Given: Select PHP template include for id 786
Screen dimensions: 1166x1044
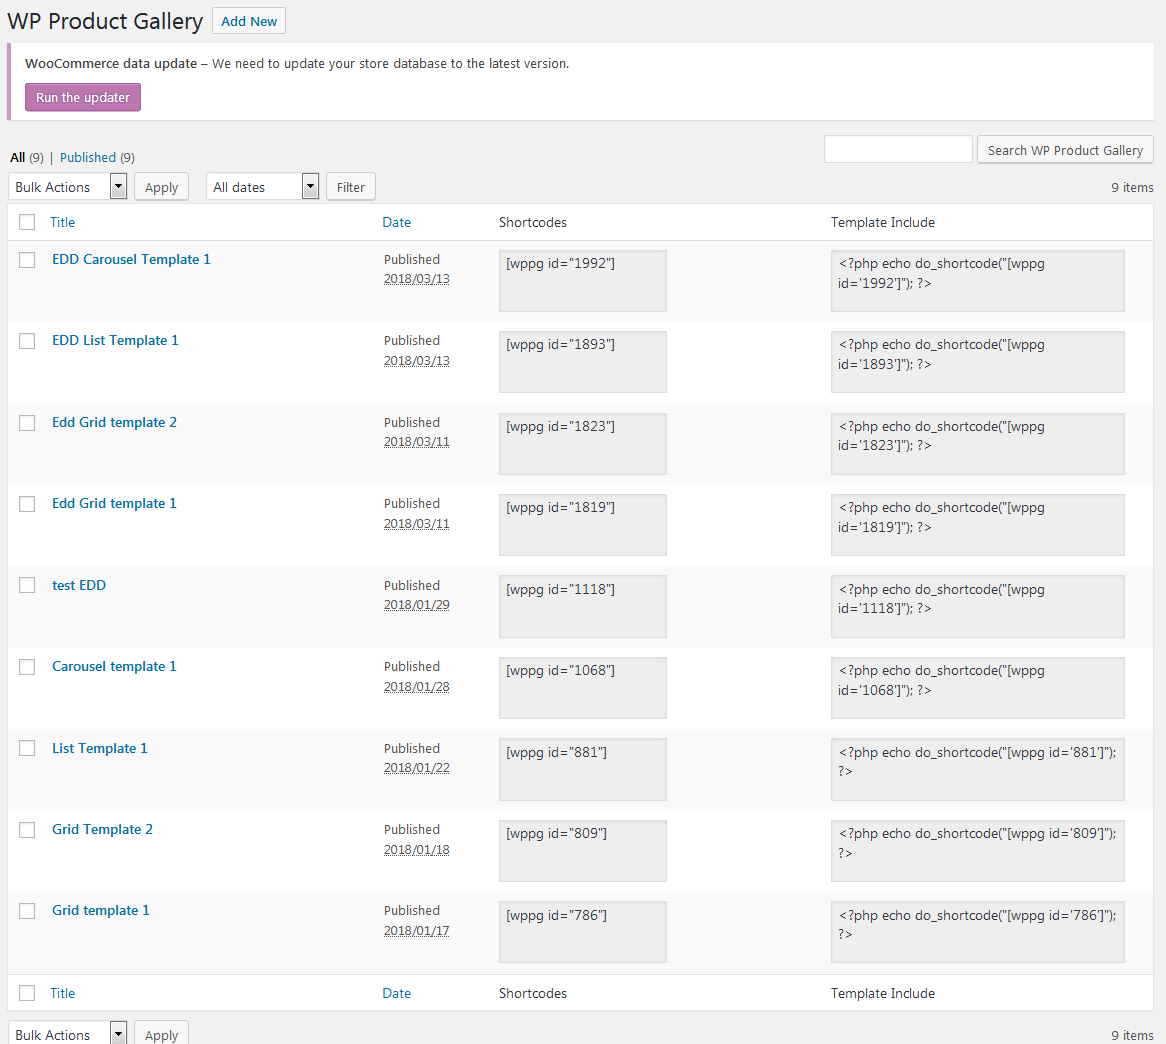Looking at the screenshot, I should click(977, 932).
